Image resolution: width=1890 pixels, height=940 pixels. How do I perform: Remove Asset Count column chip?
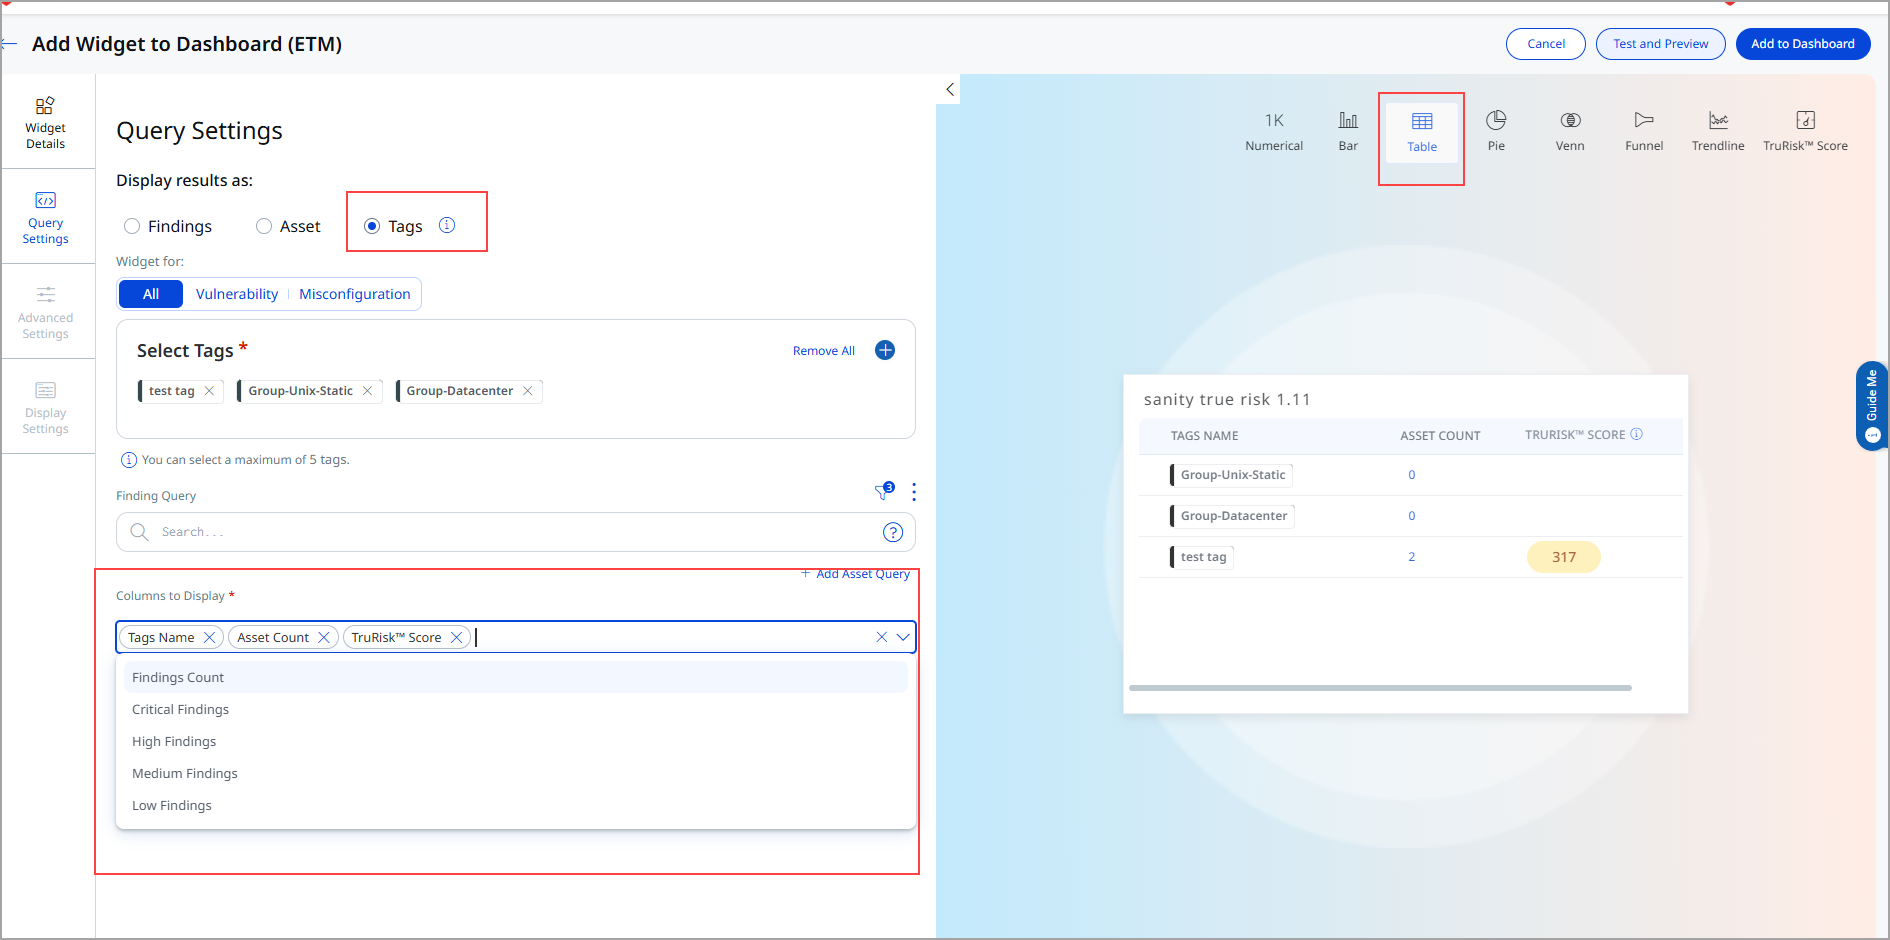(x=324, y=637)
